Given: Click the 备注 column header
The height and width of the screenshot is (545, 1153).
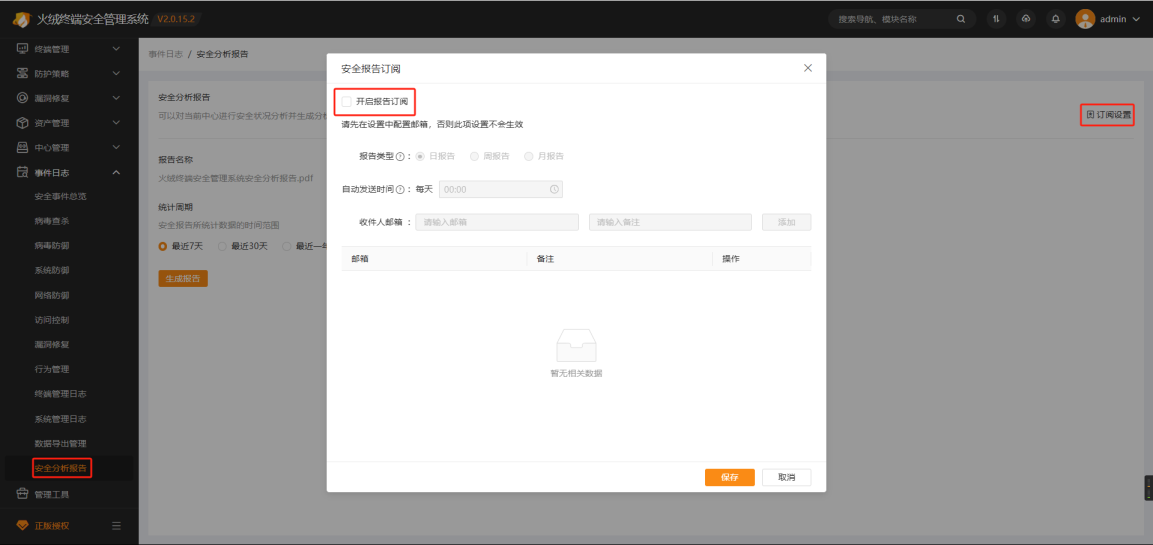Looking at the screenshot, I should pos(619,259).
